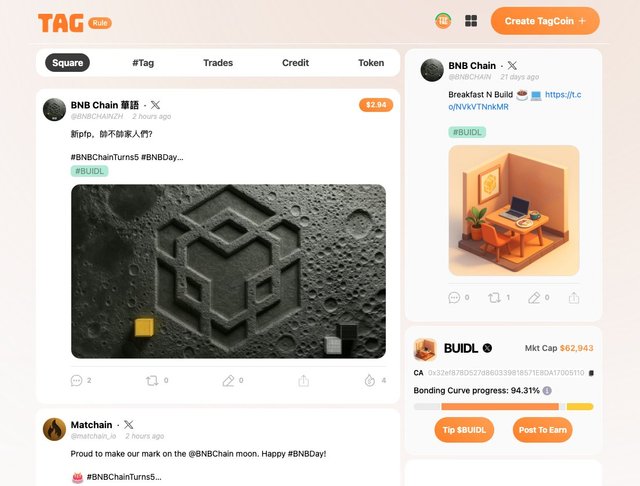Open X icon beside Matchain name
The height and width of the screenshot is (486, 640).
pyautogui.click(x=128, y=425)
